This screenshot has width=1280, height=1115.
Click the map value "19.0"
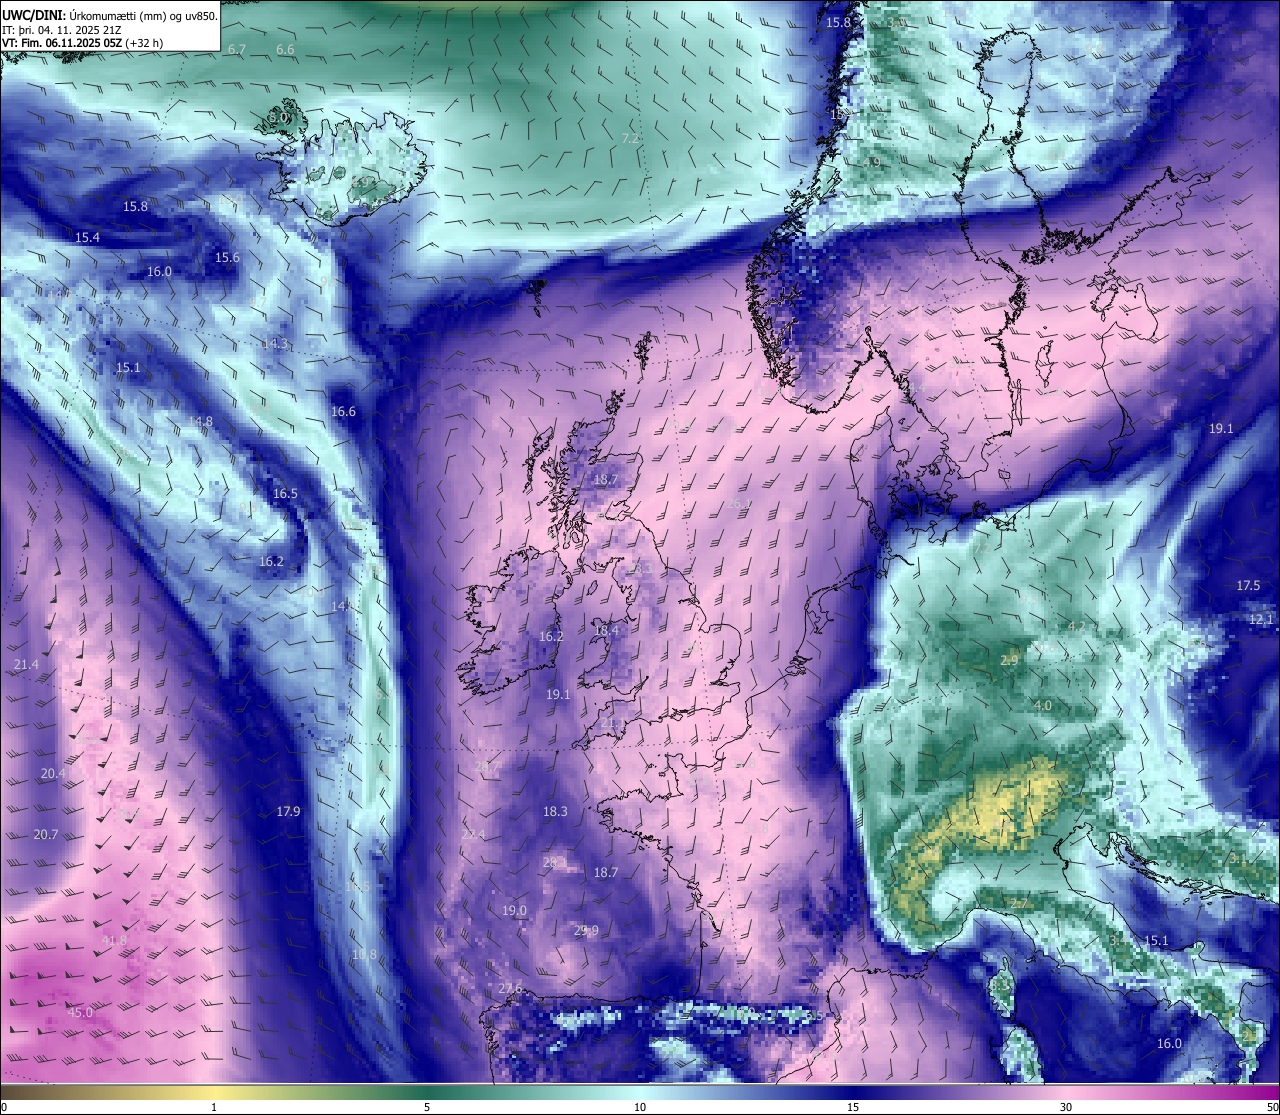point(514,910)
